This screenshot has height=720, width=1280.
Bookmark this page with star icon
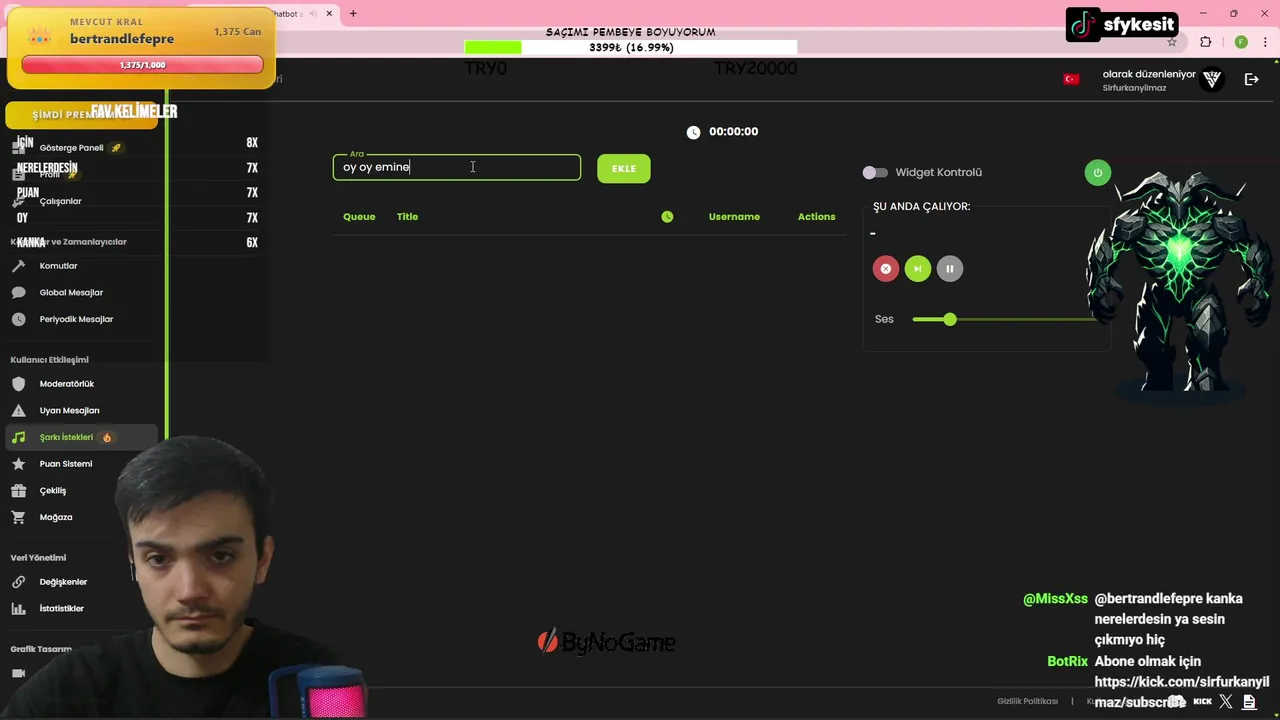coord(1172,42)
